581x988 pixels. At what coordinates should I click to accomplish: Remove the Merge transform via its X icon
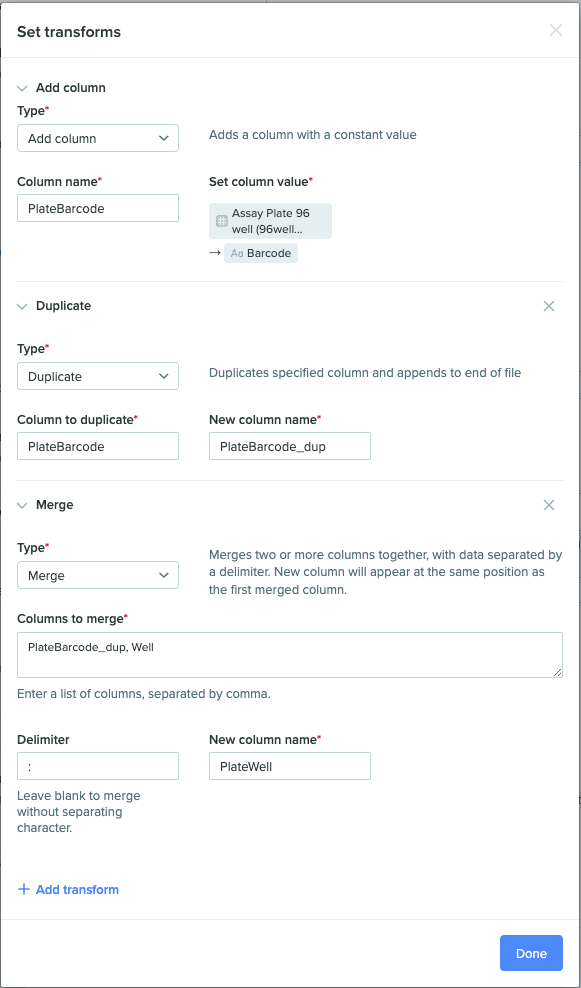[x=549, y=505]
